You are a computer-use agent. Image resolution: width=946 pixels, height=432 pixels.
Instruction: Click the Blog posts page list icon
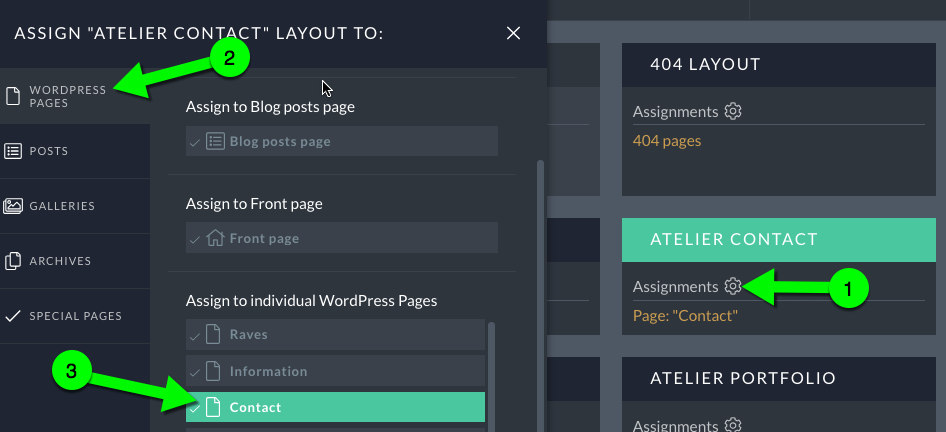pos(215,141)
